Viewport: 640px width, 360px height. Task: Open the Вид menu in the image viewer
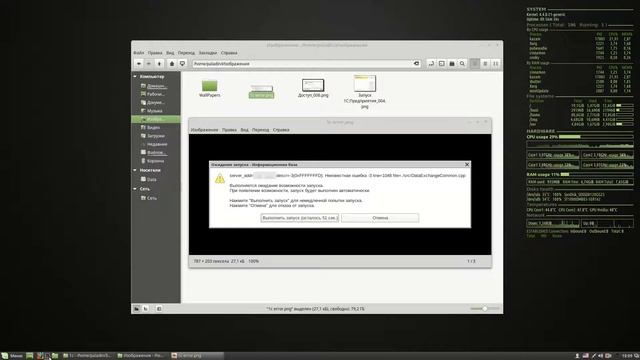(x=244, y=130)
